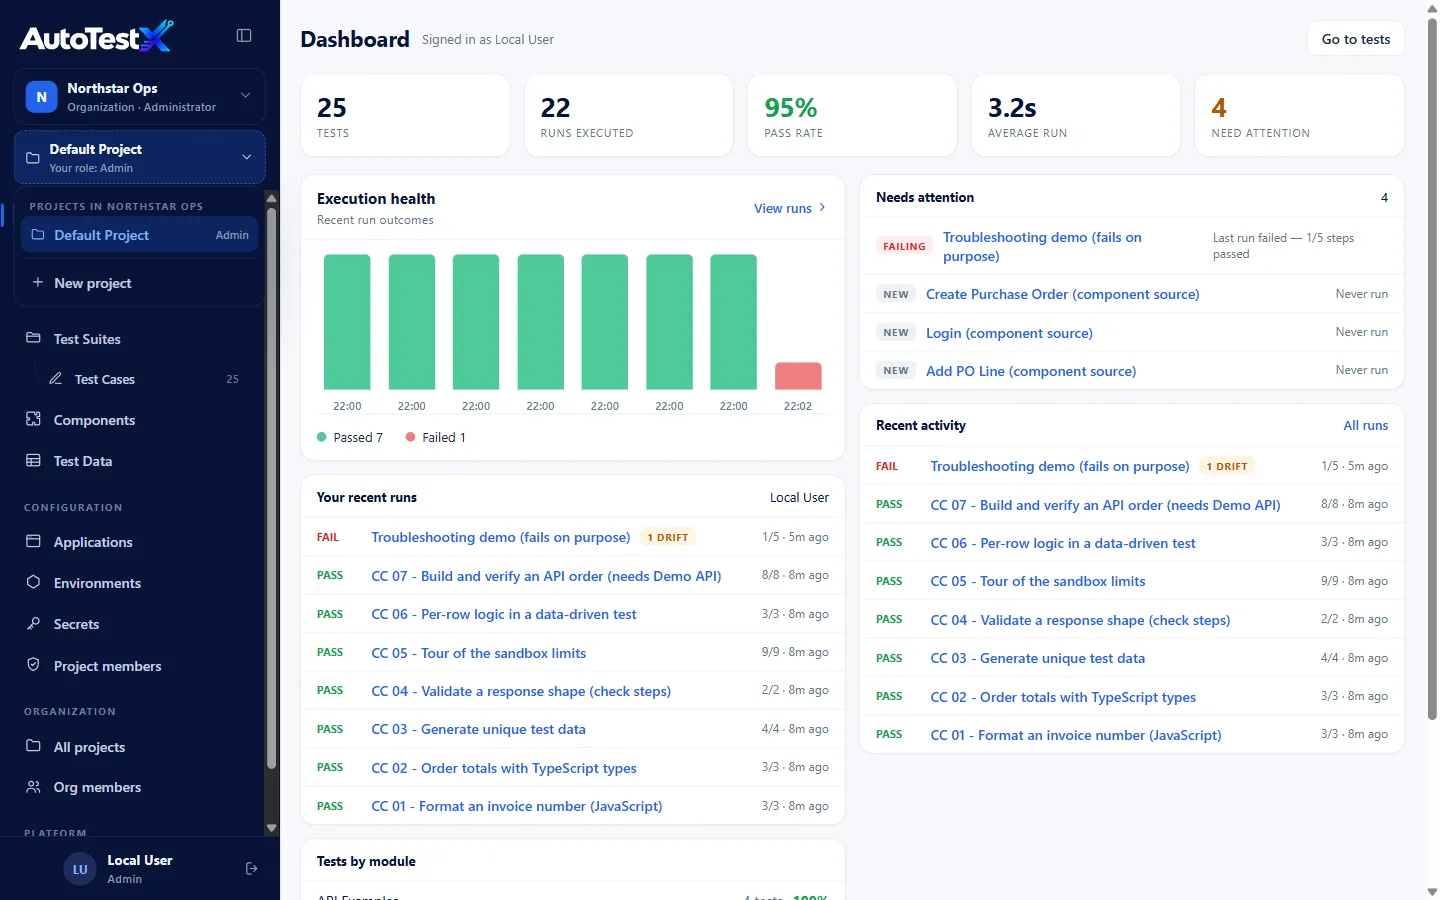1440x900 pixels.
Task: Open the Environments menu item
Action: tap(140, 583)
